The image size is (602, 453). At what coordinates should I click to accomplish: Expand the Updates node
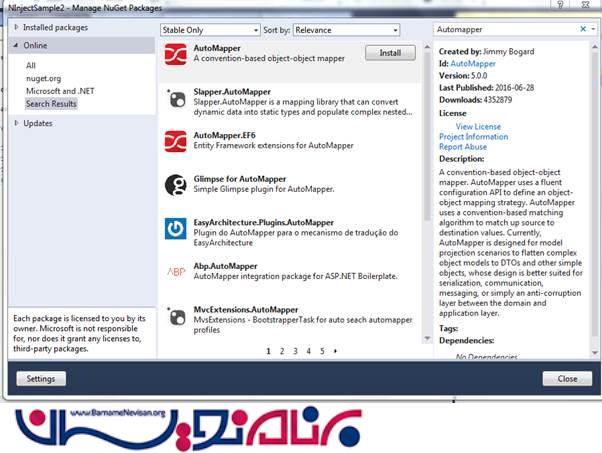pos(17,123)
